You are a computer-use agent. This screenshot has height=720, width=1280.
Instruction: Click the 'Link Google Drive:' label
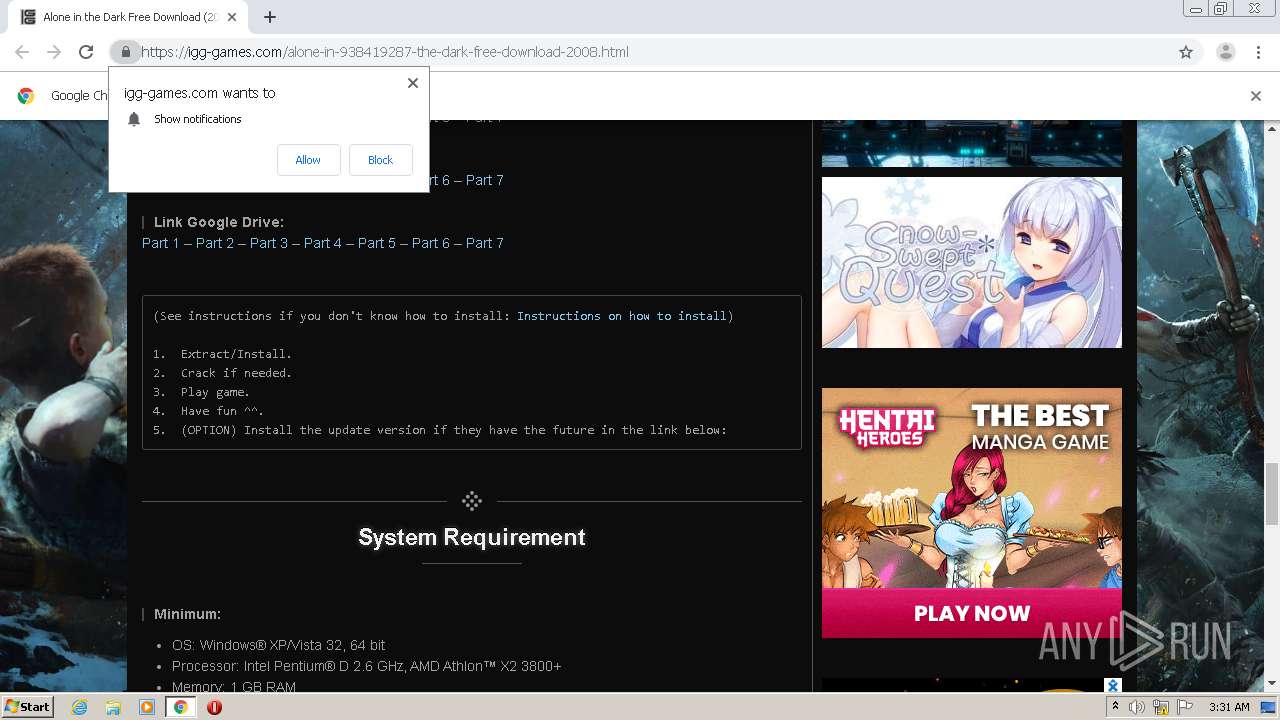pyautogui.click(x=219, y=222)
